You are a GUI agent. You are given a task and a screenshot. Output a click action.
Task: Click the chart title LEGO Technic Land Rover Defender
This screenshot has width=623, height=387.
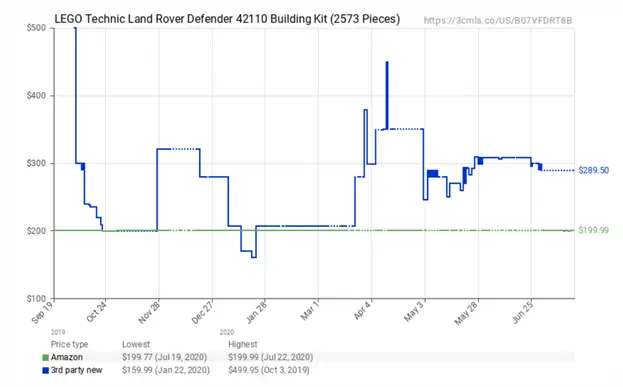pyautogui.click(x=227, y=19)
